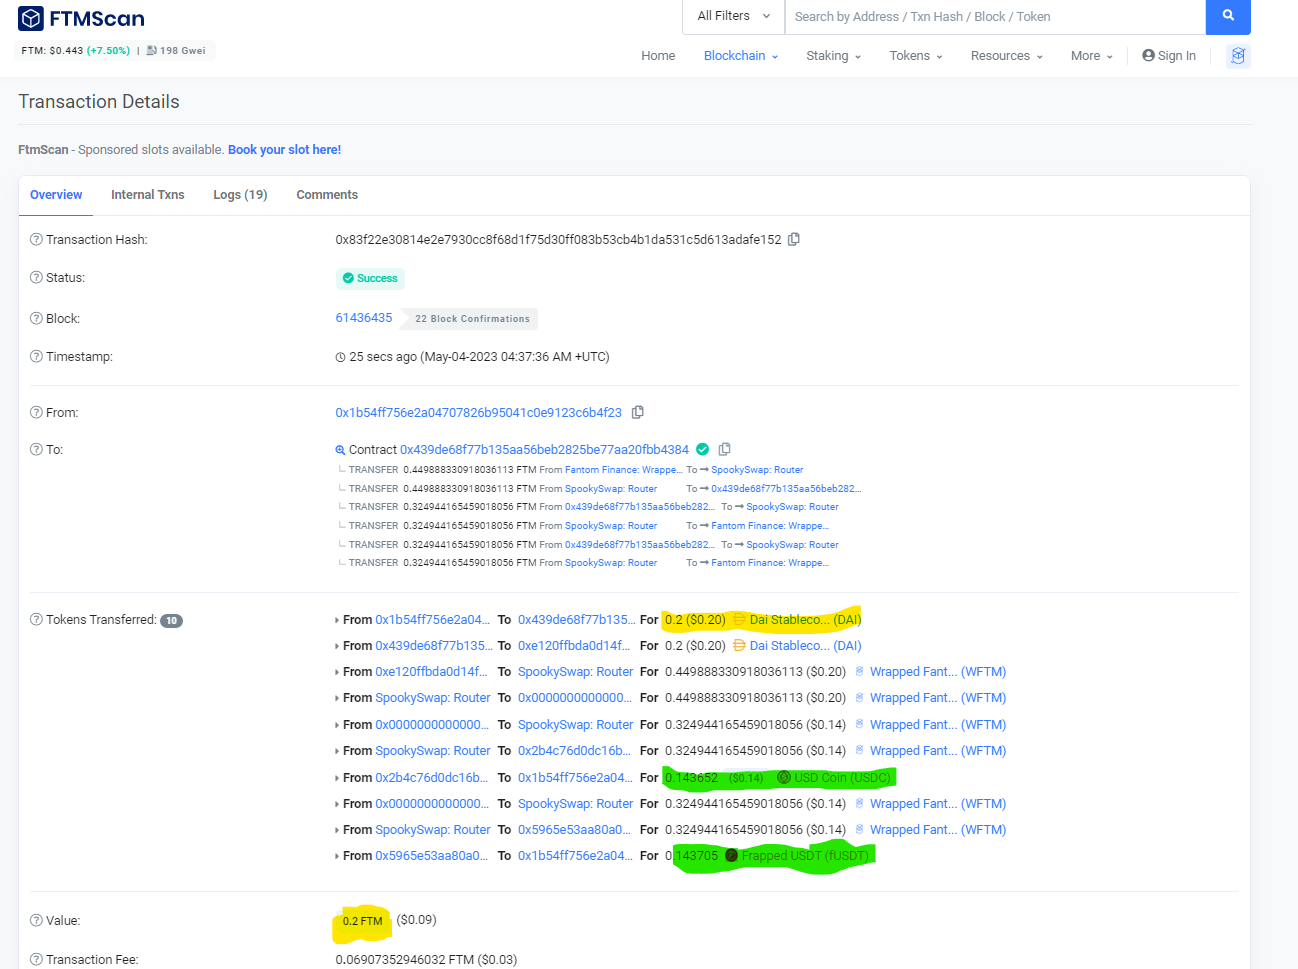Click the Frapped USDT (fUSDT) token link
Image resolution: width=1298 pixels, height=969 pixels.
pyautogui.click(x=805, y=855)
